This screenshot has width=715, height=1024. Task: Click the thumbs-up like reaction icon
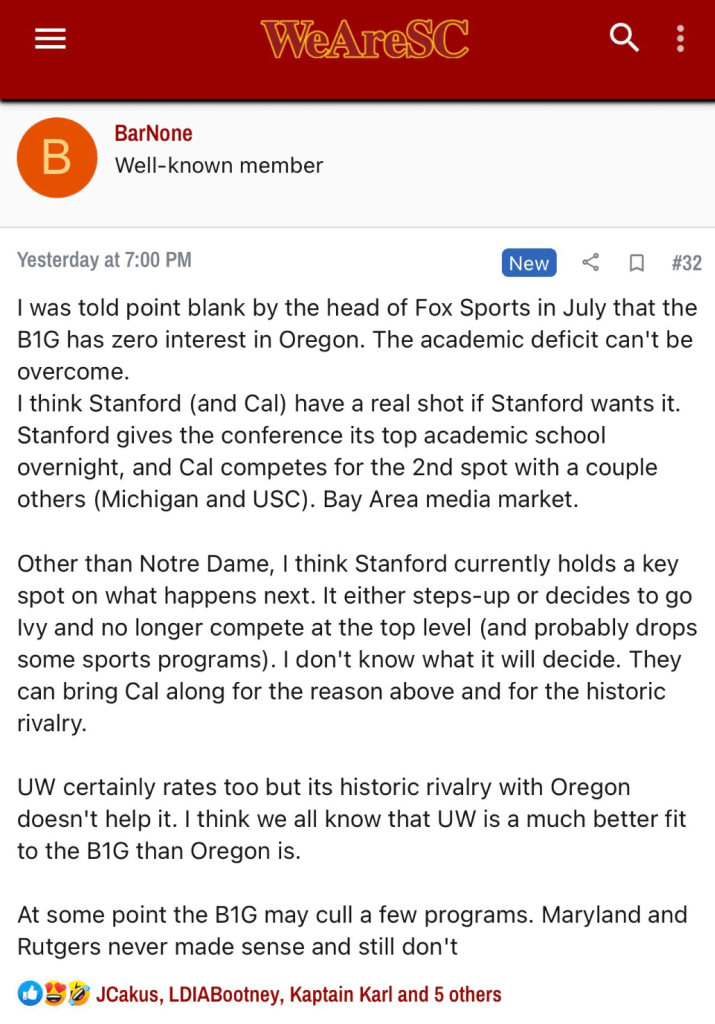pyautogui.click(x=29, y=994)
